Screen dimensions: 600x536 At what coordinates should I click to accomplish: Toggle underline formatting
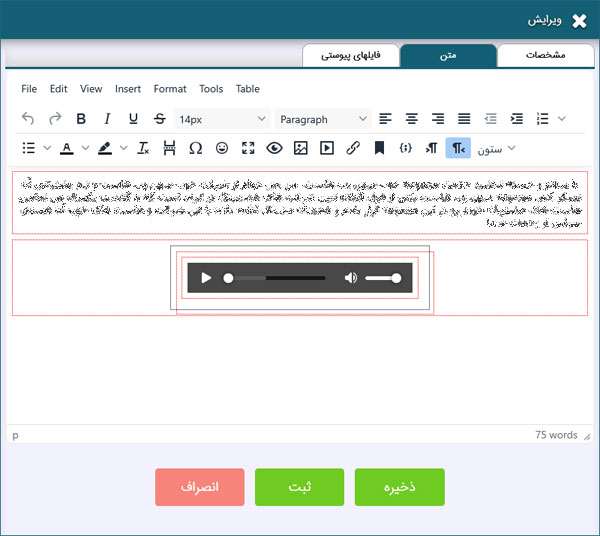click(133, 119)
